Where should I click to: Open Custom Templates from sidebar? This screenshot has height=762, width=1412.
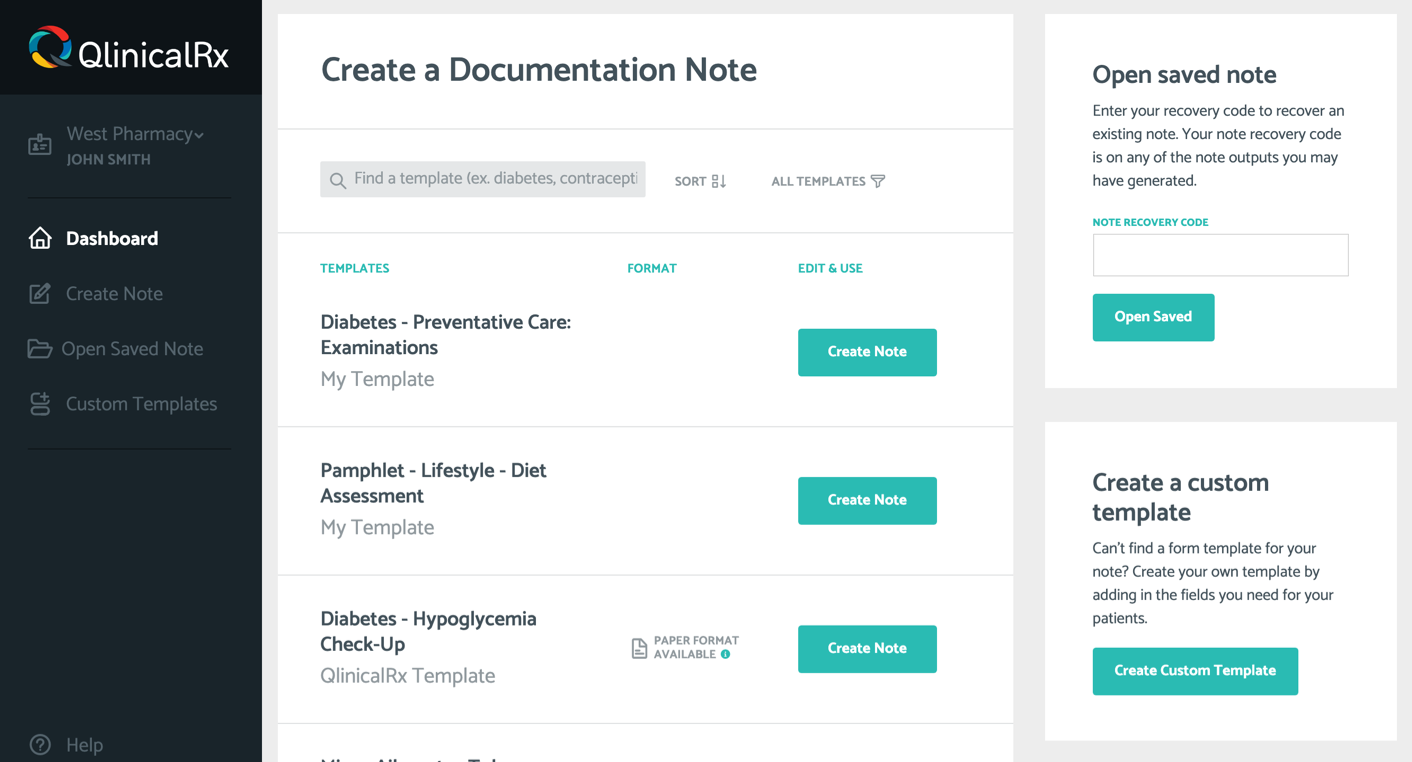tap(141, 404)
